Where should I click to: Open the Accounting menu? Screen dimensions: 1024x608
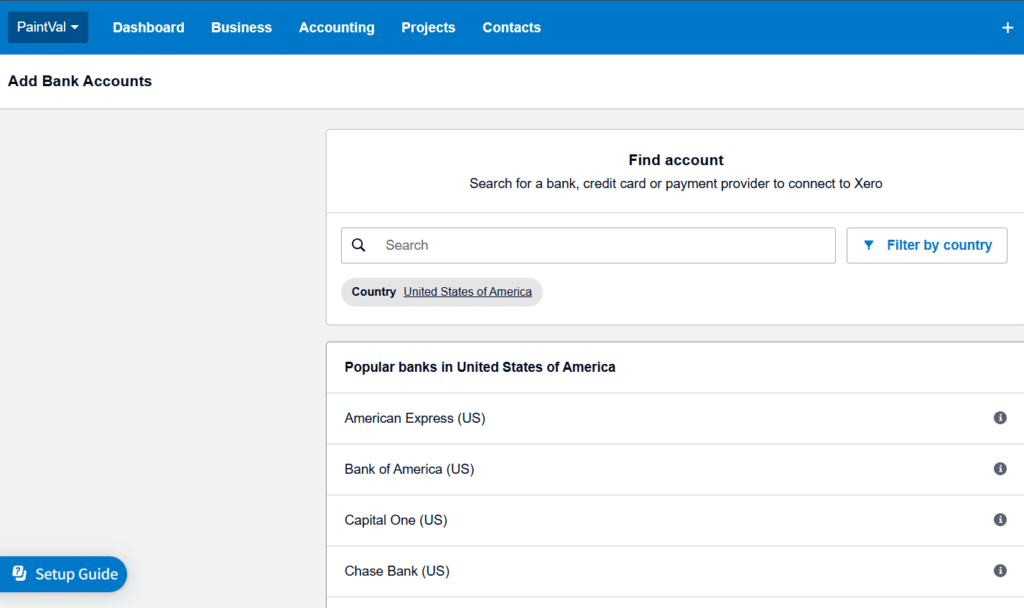336,27
